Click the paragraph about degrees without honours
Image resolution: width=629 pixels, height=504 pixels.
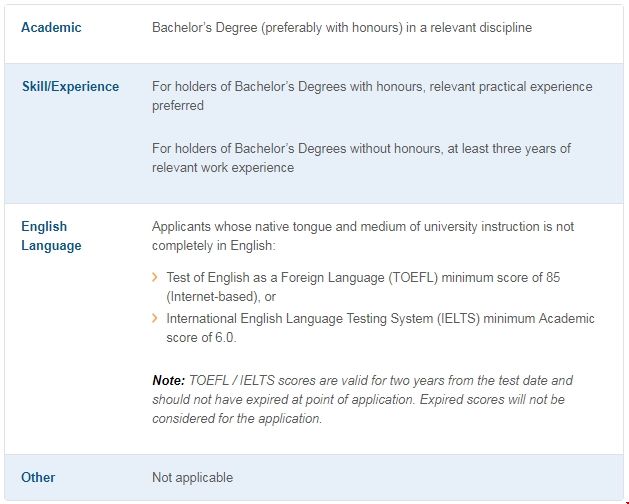(x=361, y=158)
